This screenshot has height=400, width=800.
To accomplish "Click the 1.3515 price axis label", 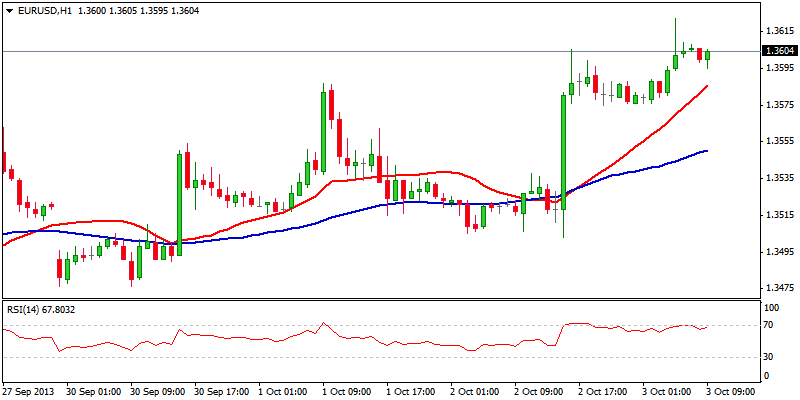I will click(780, 215).
